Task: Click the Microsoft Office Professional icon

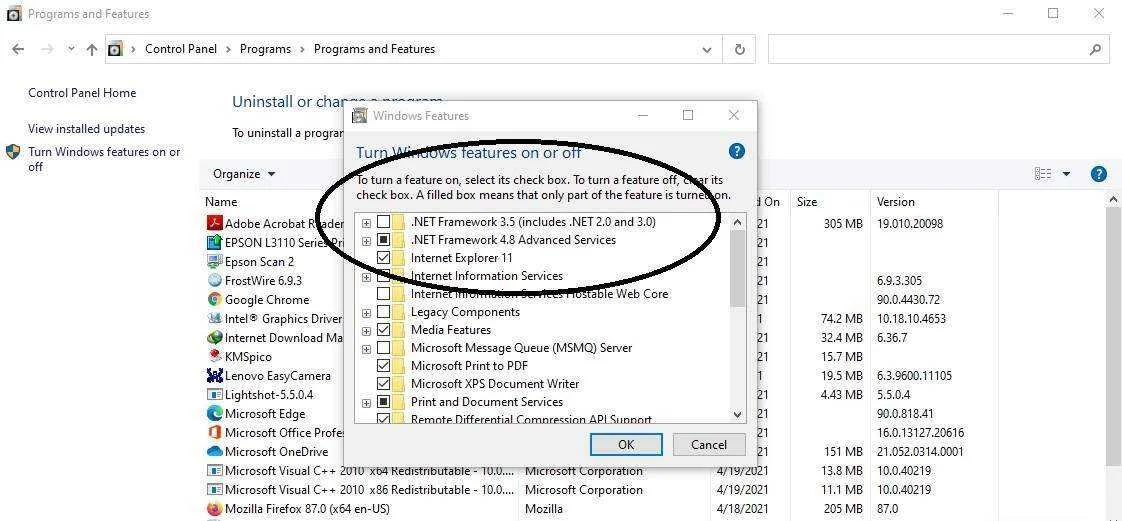Action: click(x=214, y=432)
